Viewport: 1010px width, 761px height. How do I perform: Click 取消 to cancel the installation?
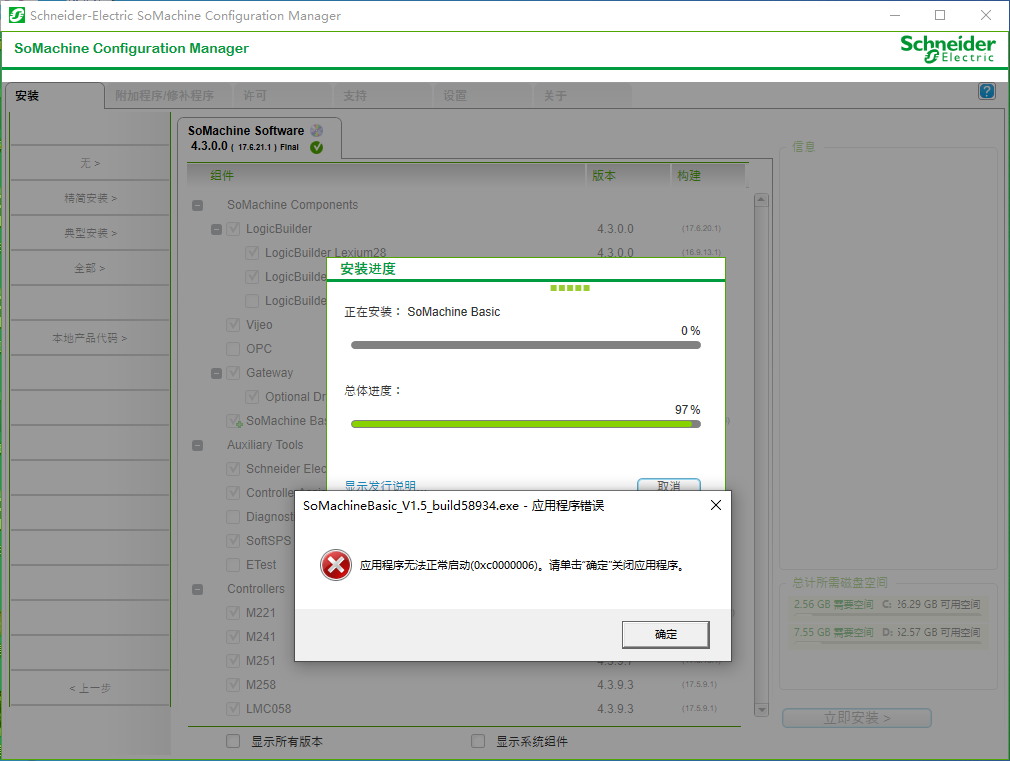click(668, 485)
